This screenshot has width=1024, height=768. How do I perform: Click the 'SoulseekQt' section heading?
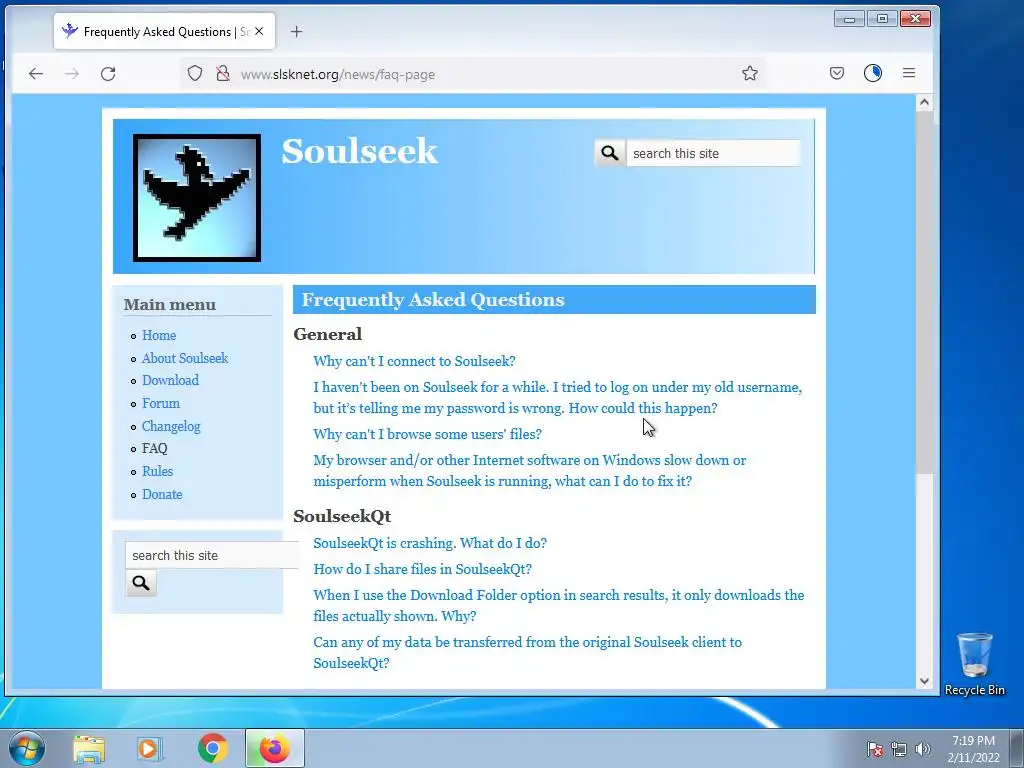tap(342, 516)
